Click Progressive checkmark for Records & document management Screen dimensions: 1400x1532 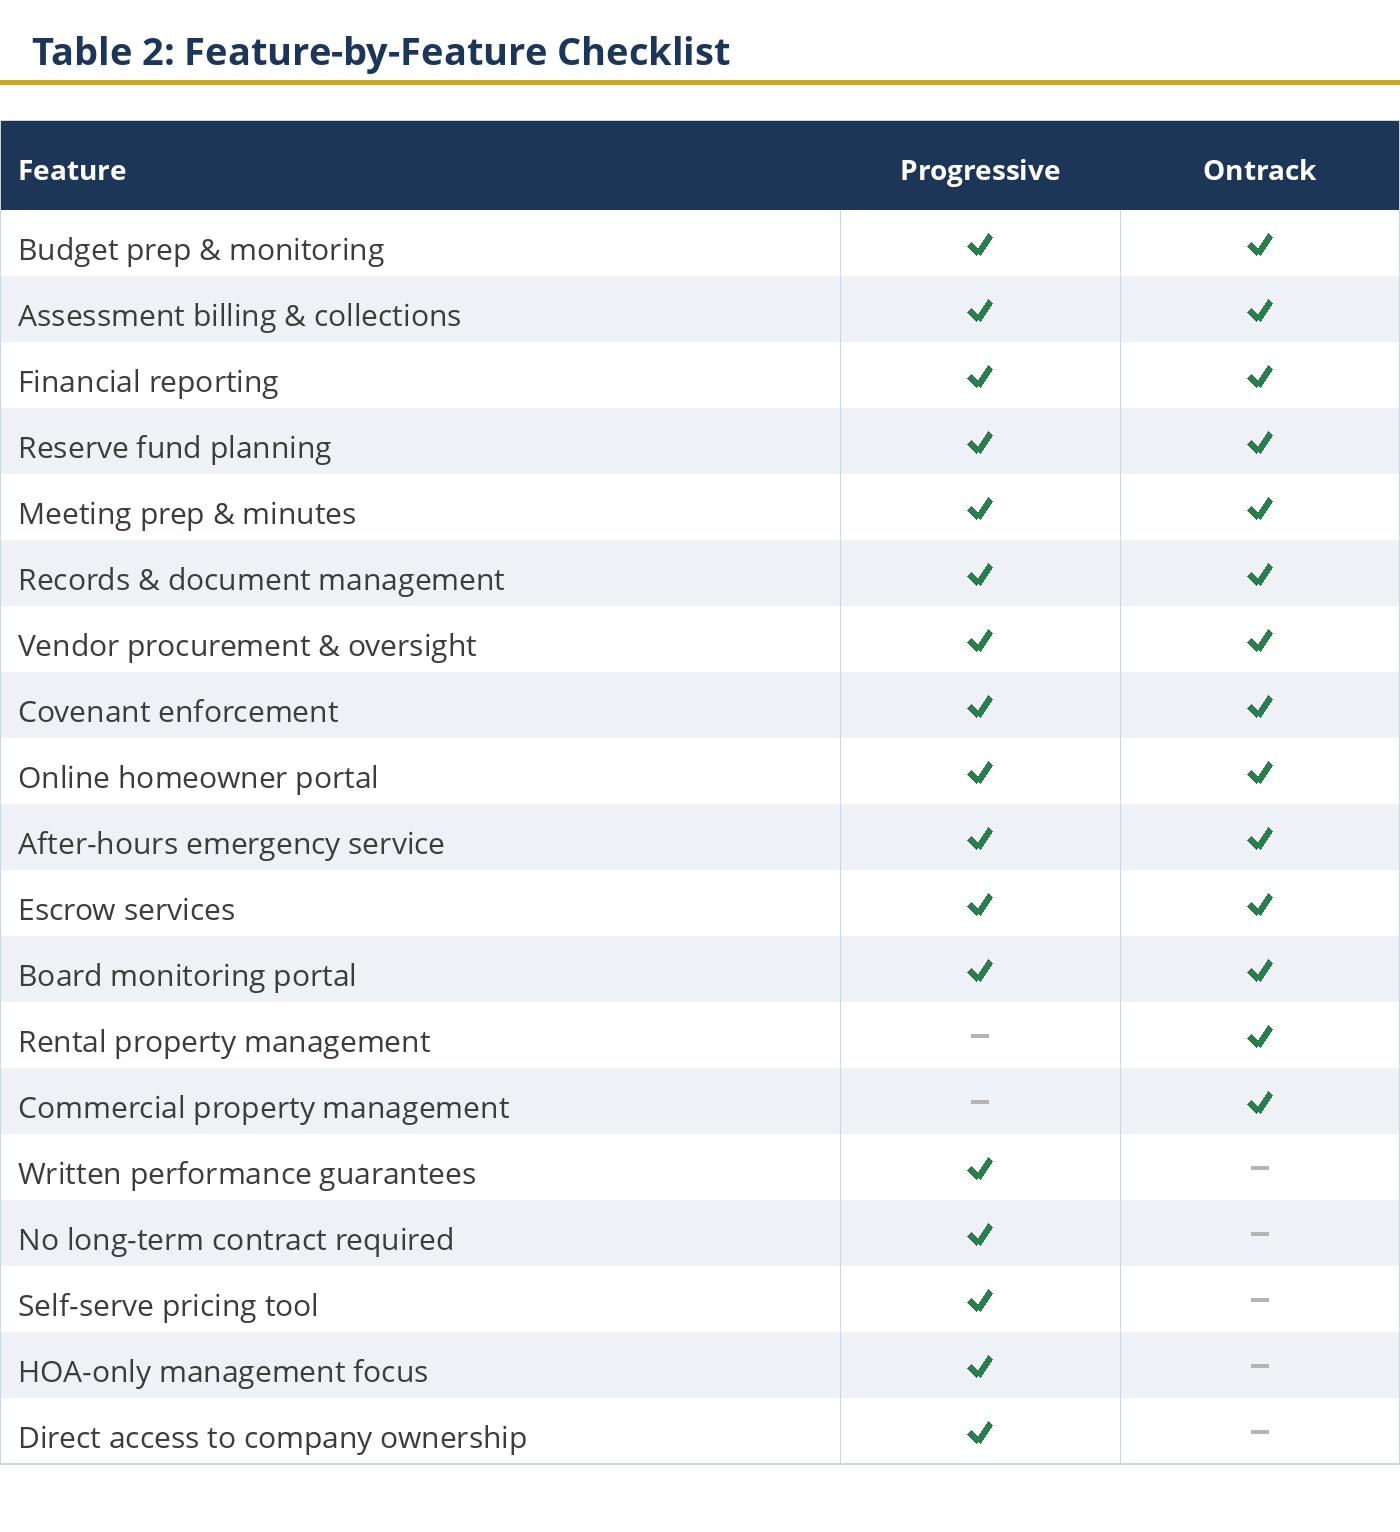click(980, 574)
